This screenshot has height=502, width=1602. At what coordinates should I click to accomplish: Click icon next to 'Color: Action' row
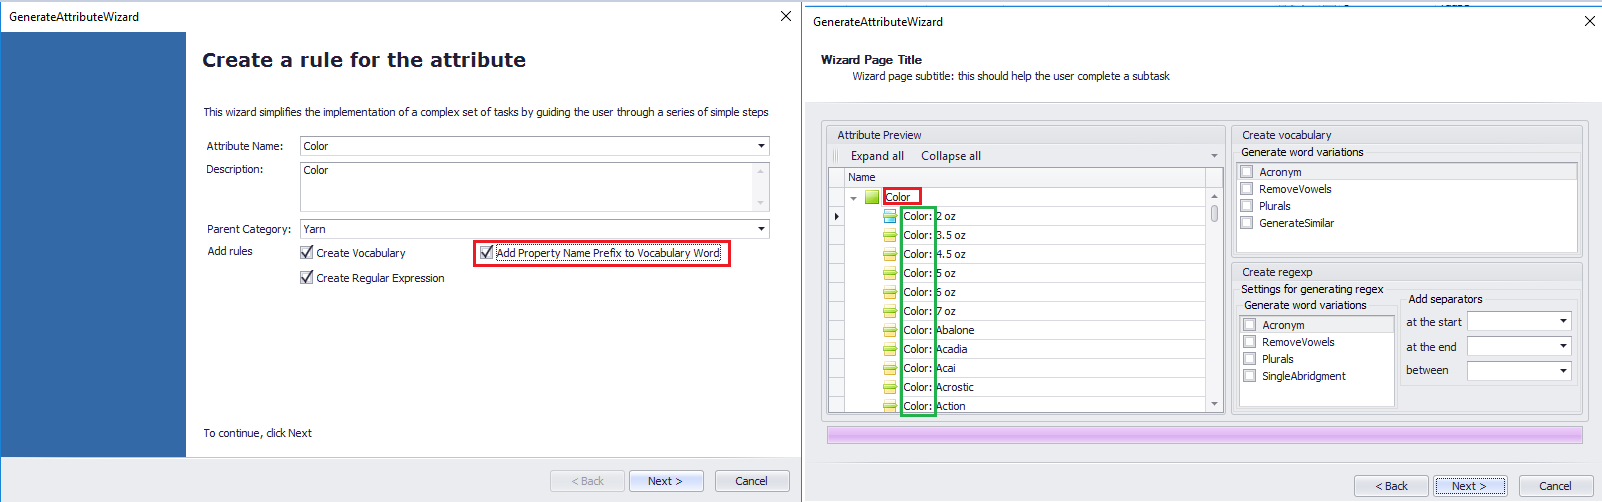pyautogui.click(x=890, y=406)
